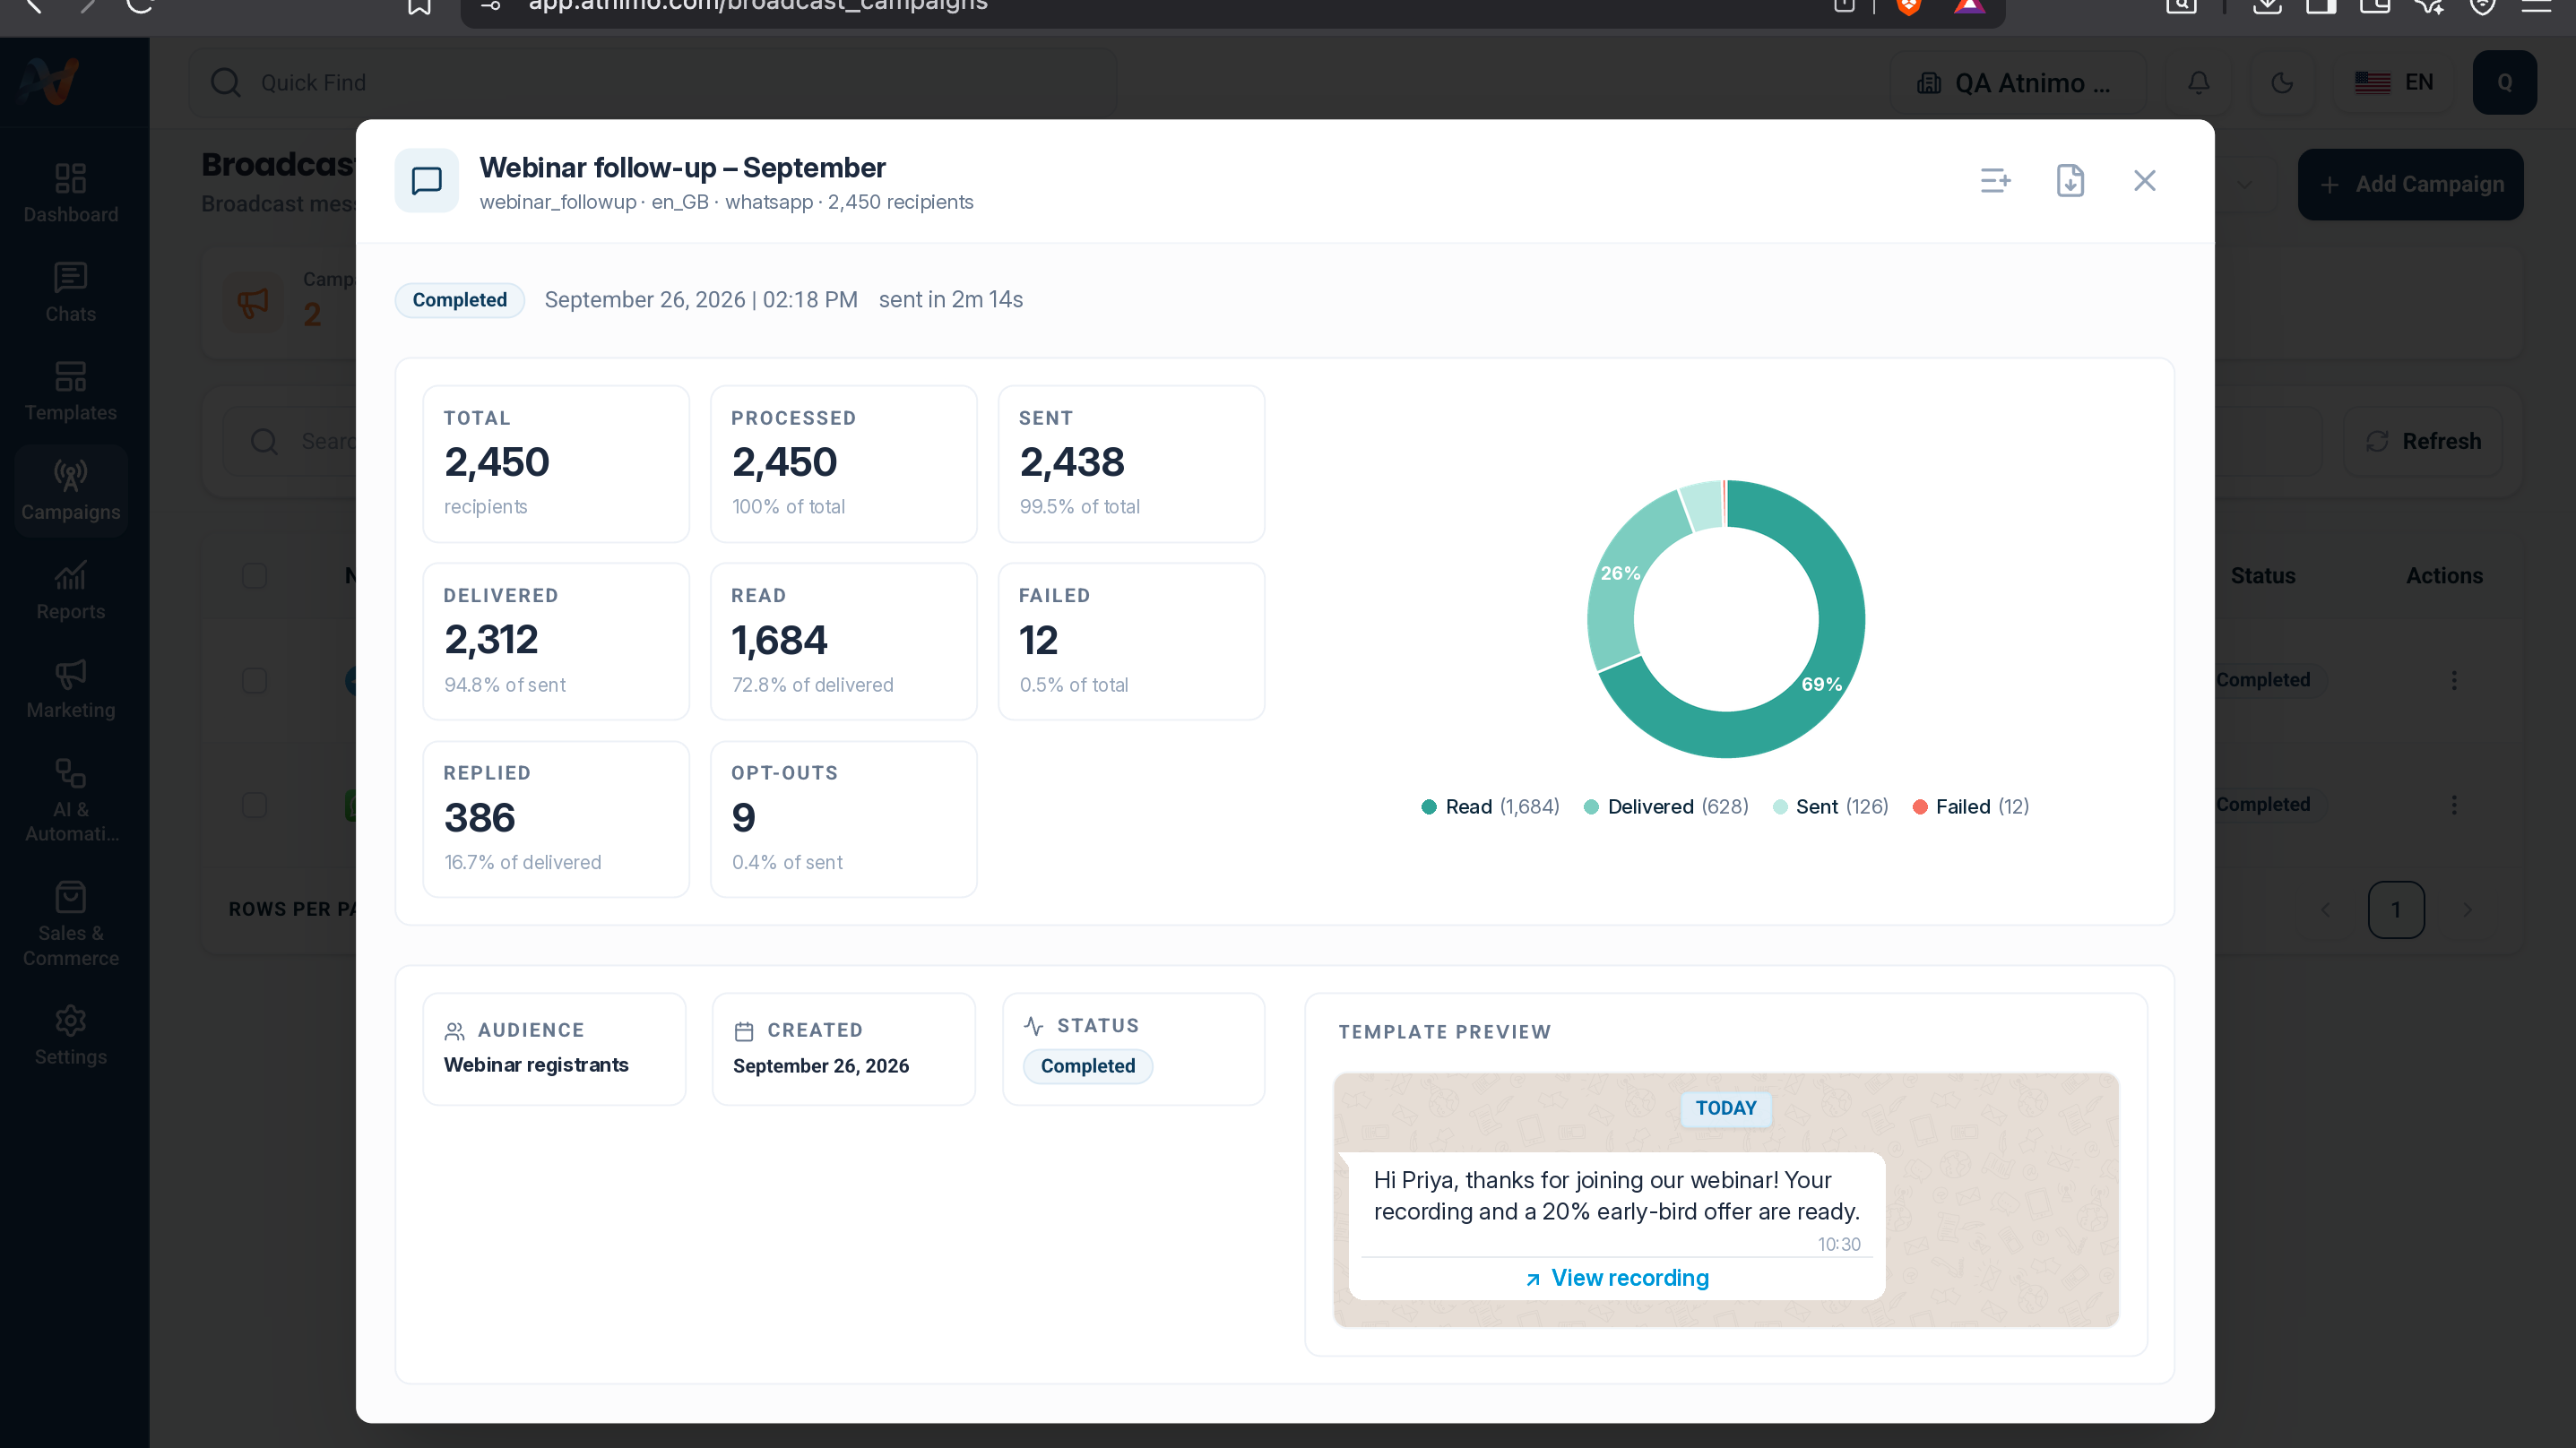Open notifications bell
The image size is (2576, 1448).
point(2199,83)
